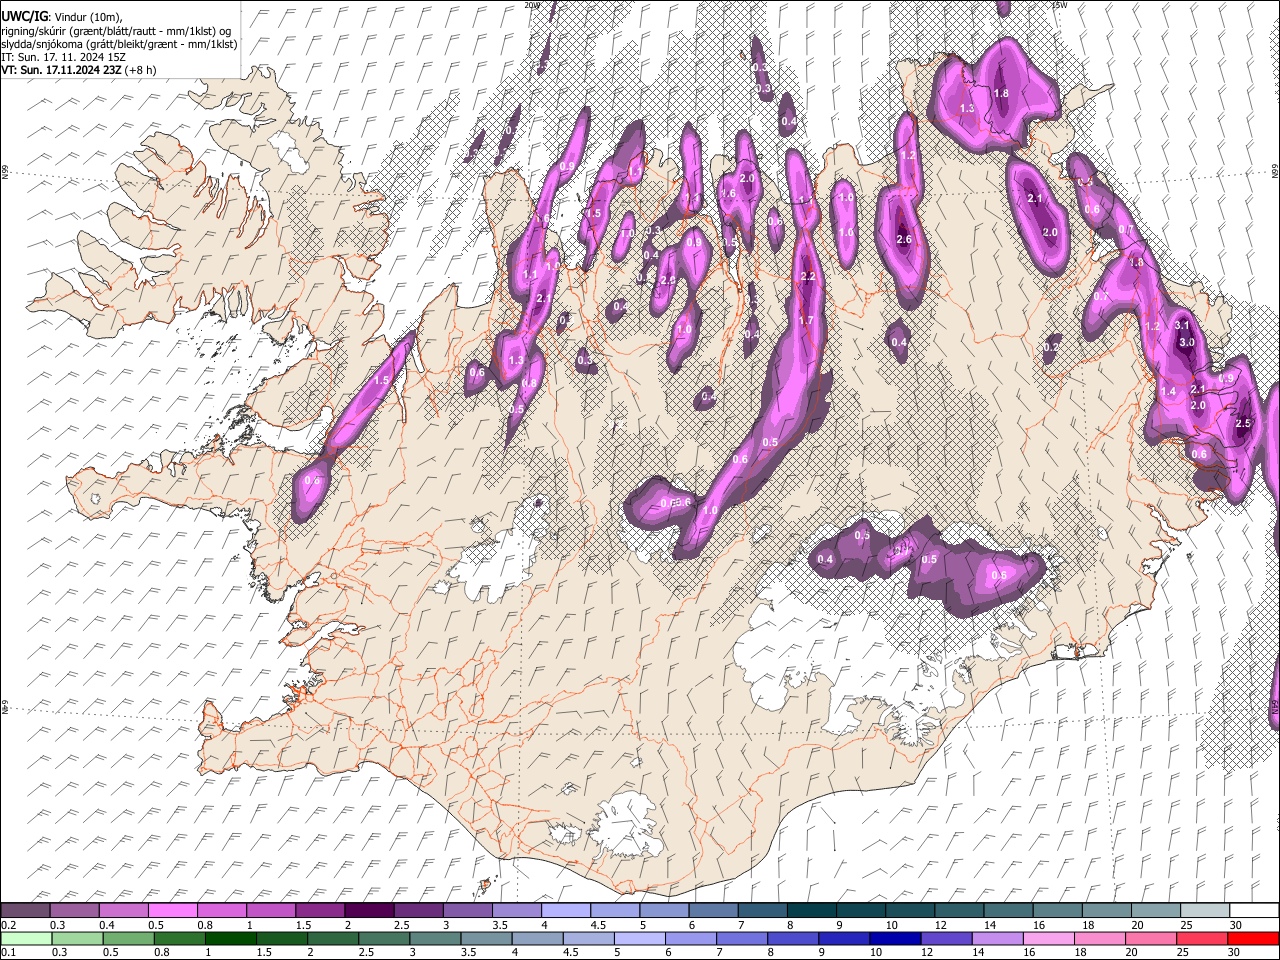Select the deep blue lower swatch 10 to 12
1280x960 pixels.
pyautogui.click(x=894, y=938)
